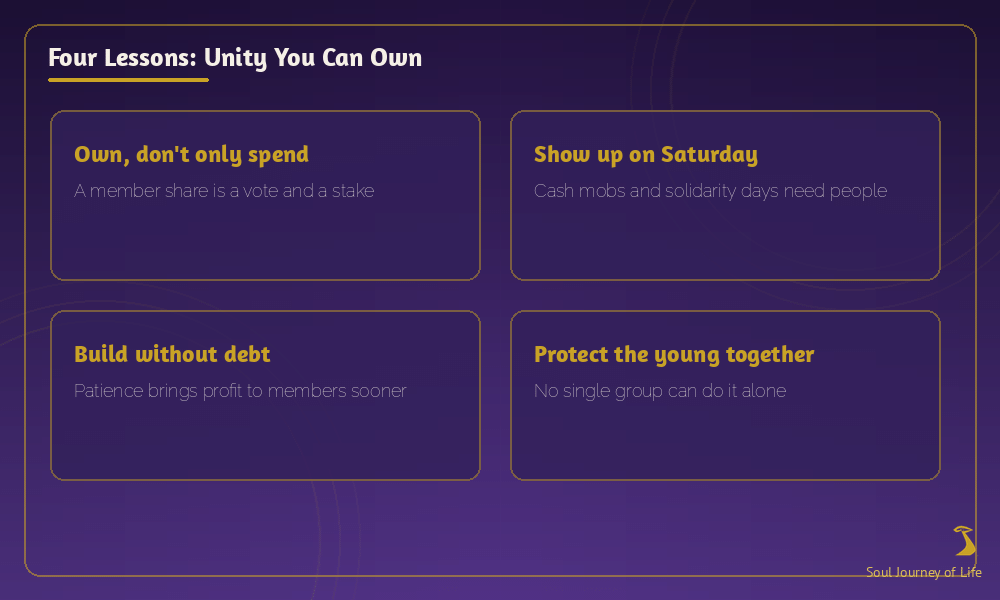Viewport: 1000px width, 600px height.
Task: Click empty space in 'Build without debt' card
Action: (265, 442)
